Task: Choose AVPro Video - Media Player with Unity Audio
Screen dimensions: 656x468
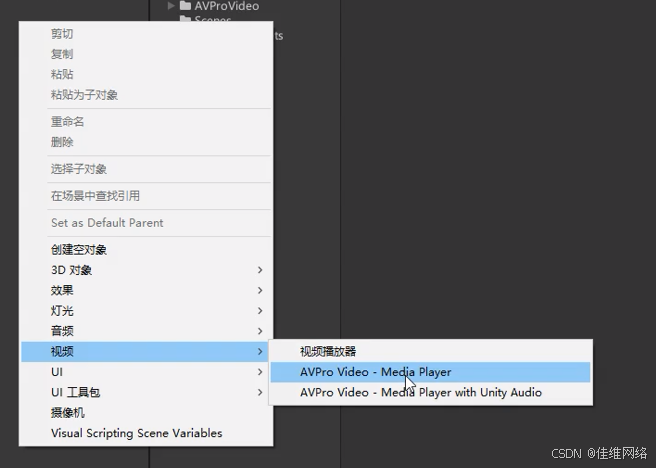Action: [430, 392]
